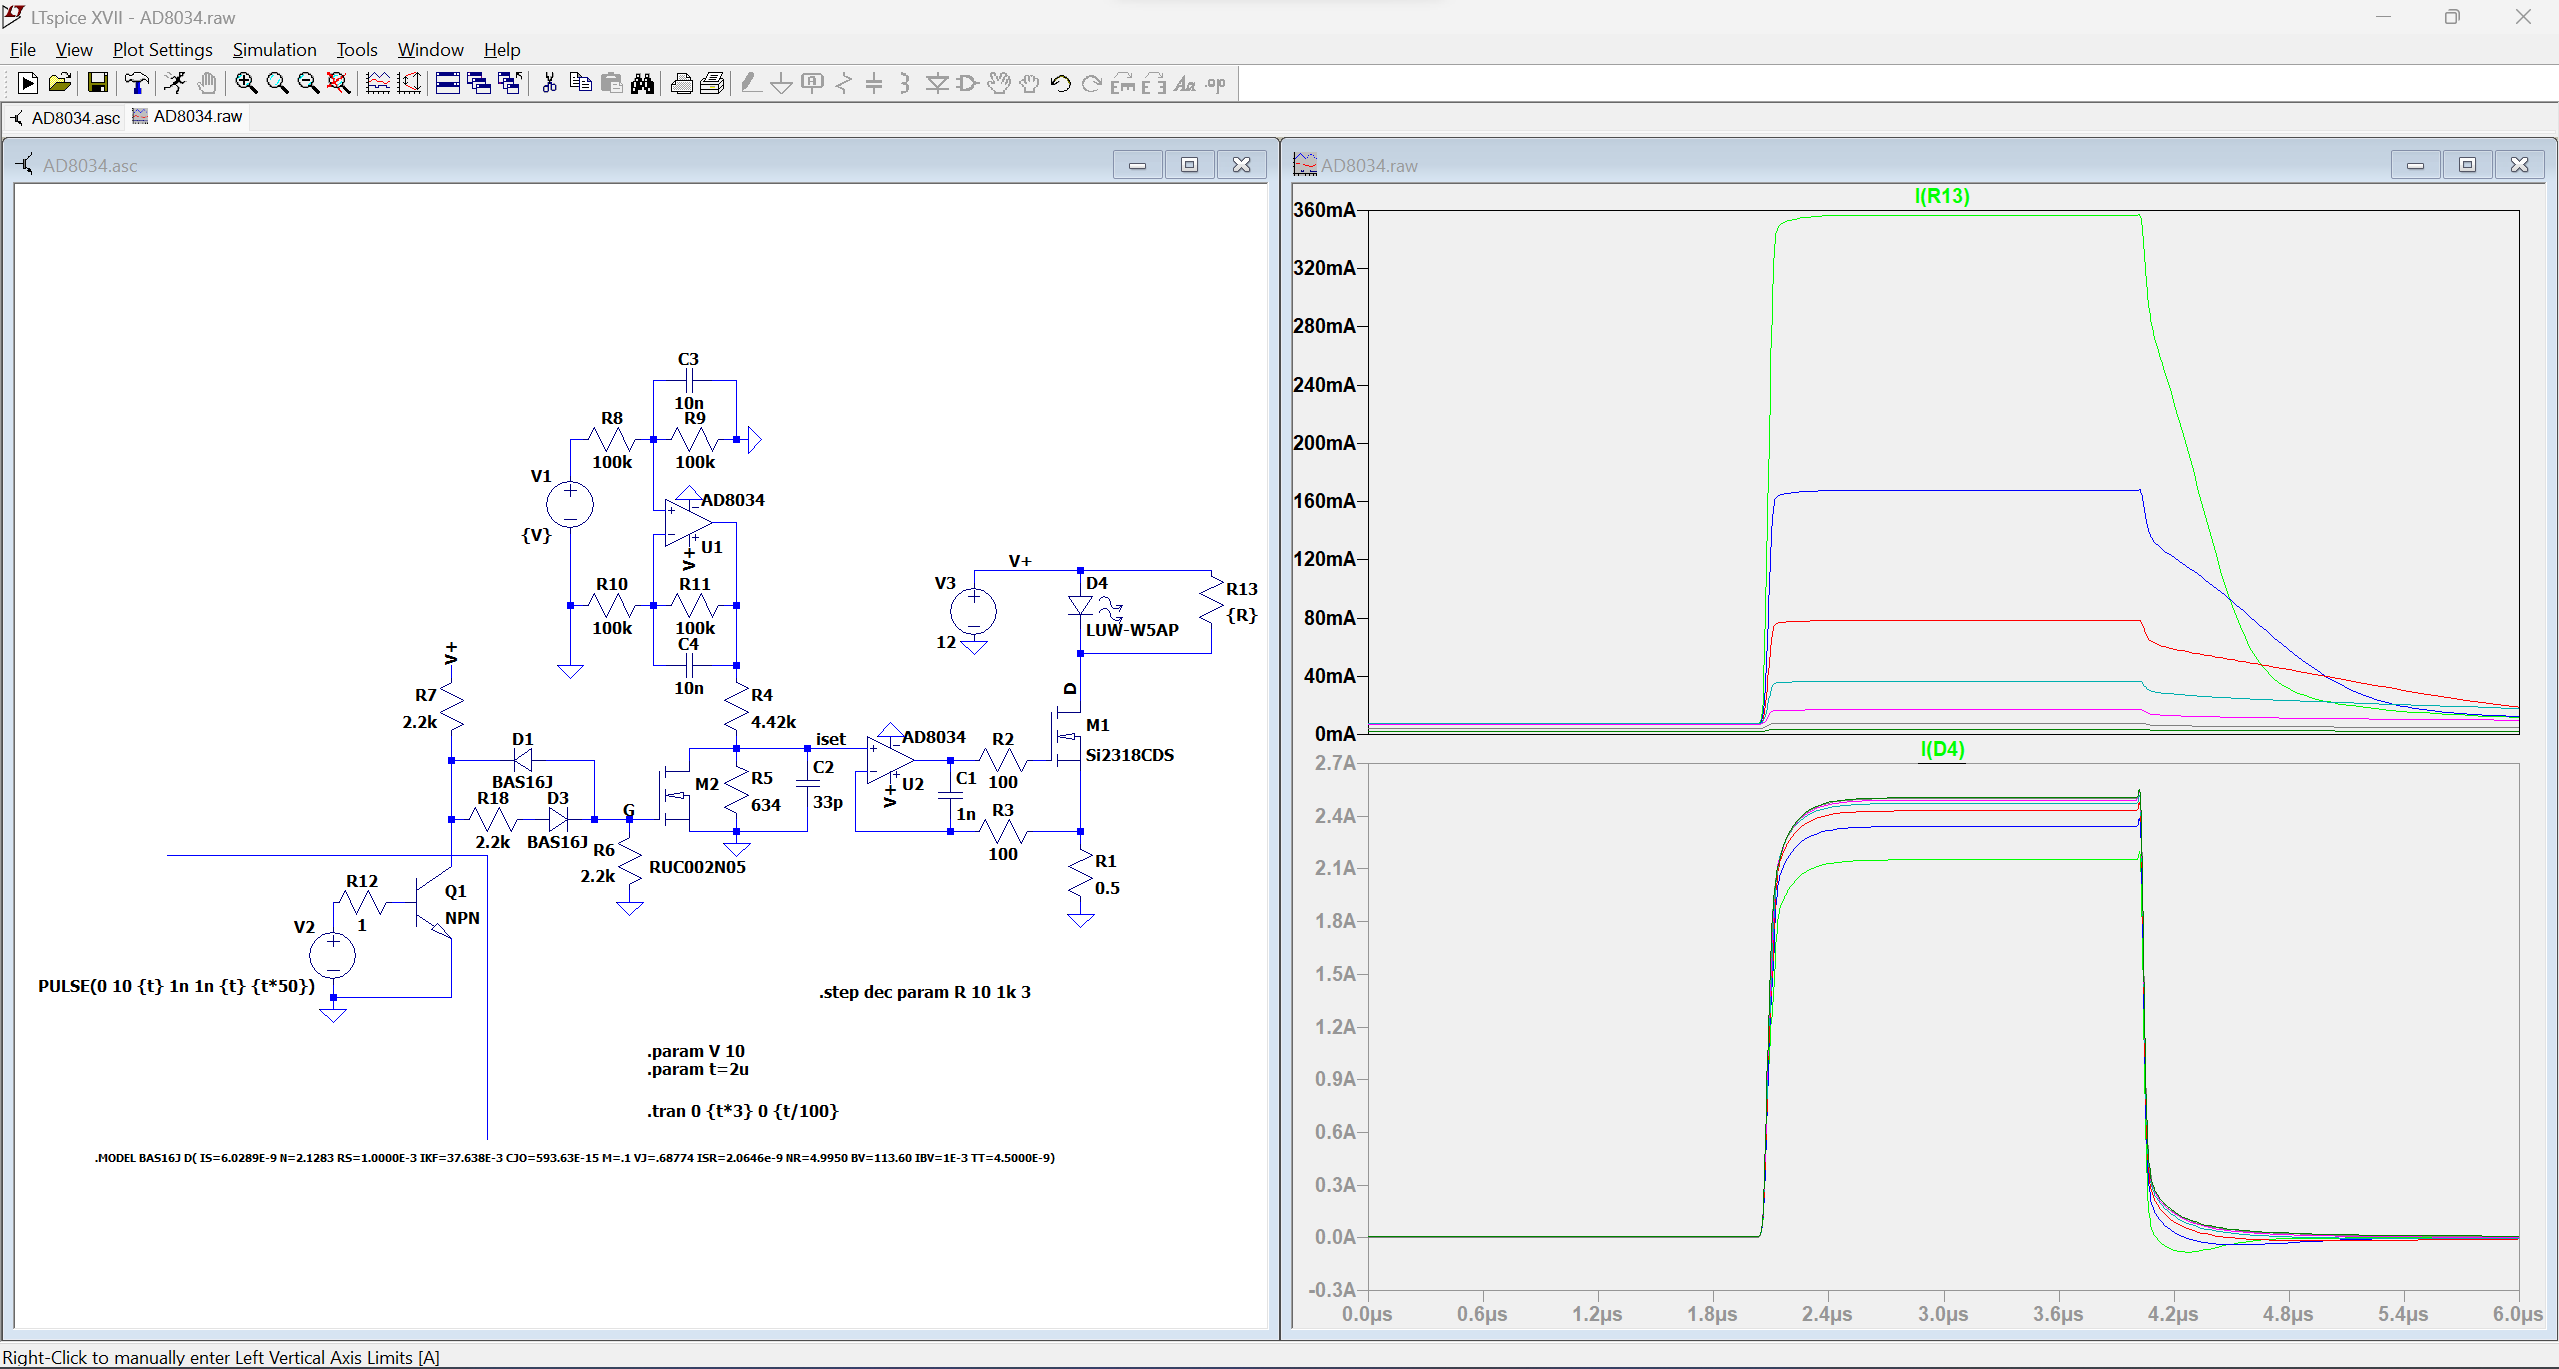Click the LUW-W5AP LED label

(1132, 630)
